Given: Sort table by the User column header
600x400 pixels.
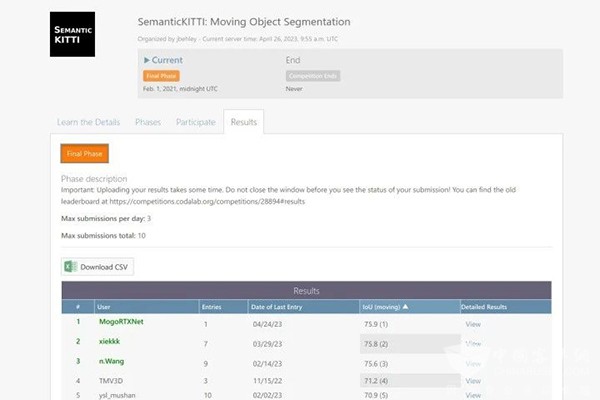Looking at the screenshot, I should (104, 306).
